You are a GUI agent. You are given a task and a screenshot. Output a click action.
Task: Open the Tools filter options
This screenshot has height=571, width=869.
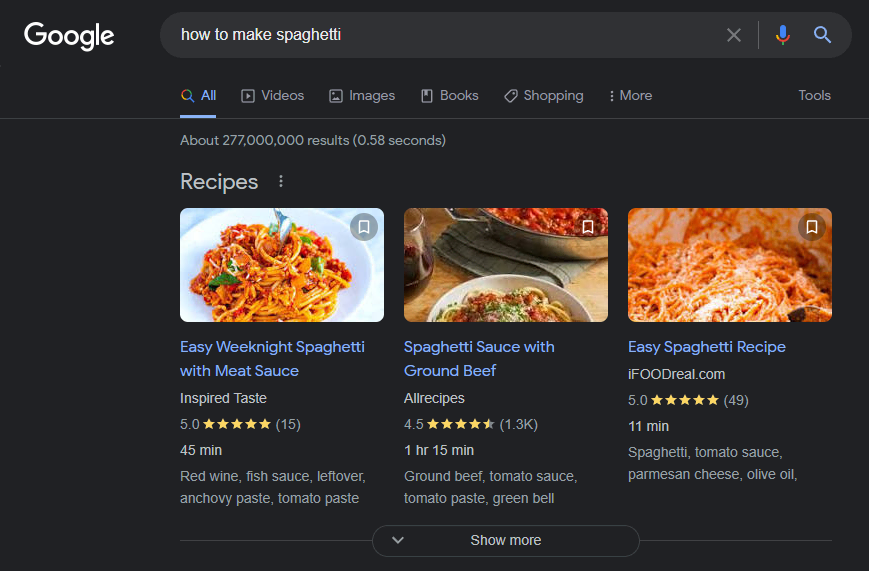[x=814, y=95]
